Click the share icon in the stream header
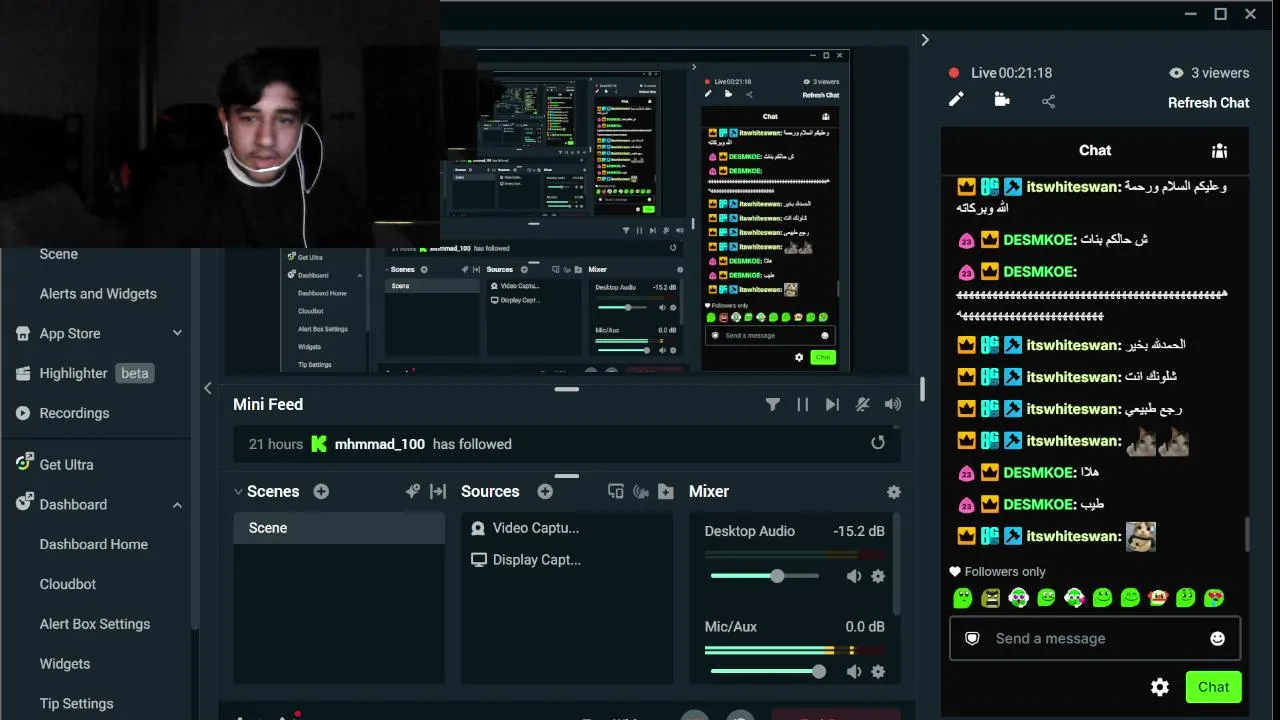1280x720 pixels. (x=1048, y=101)
